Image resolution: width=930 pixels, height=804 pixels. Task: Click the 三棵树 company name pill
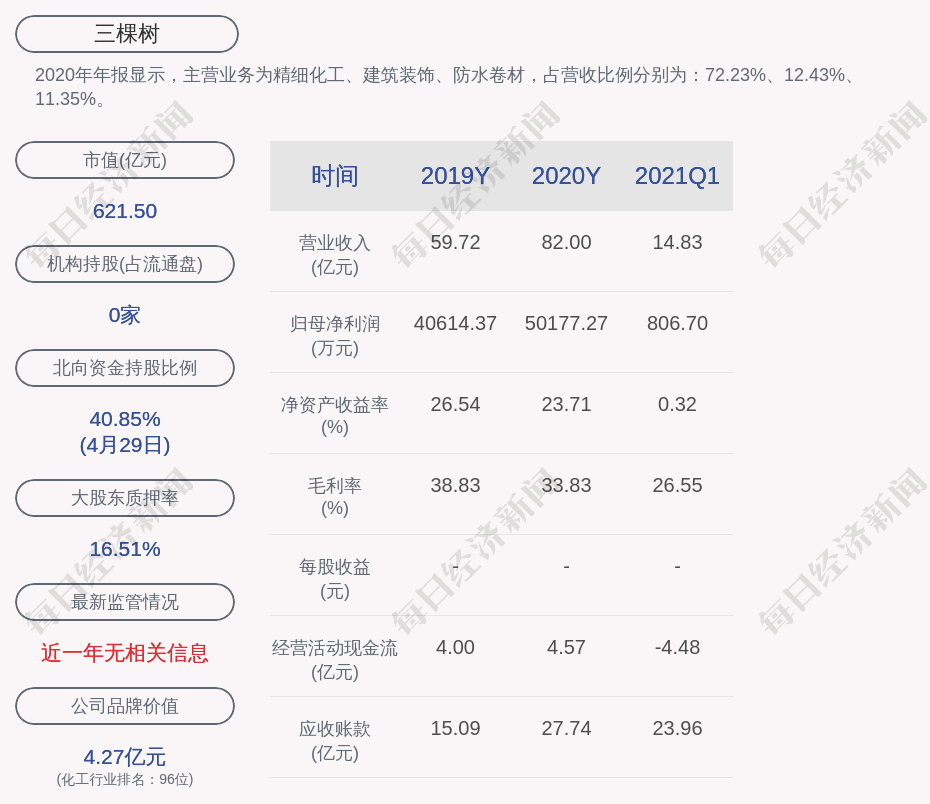127,34
